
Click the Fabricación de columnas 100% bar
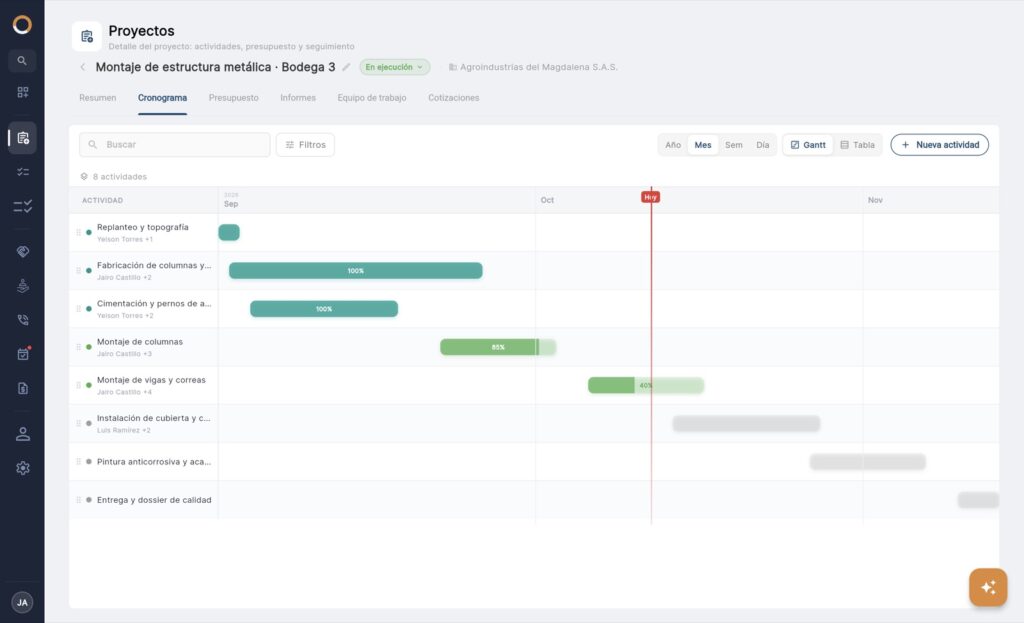pos(355,270)
